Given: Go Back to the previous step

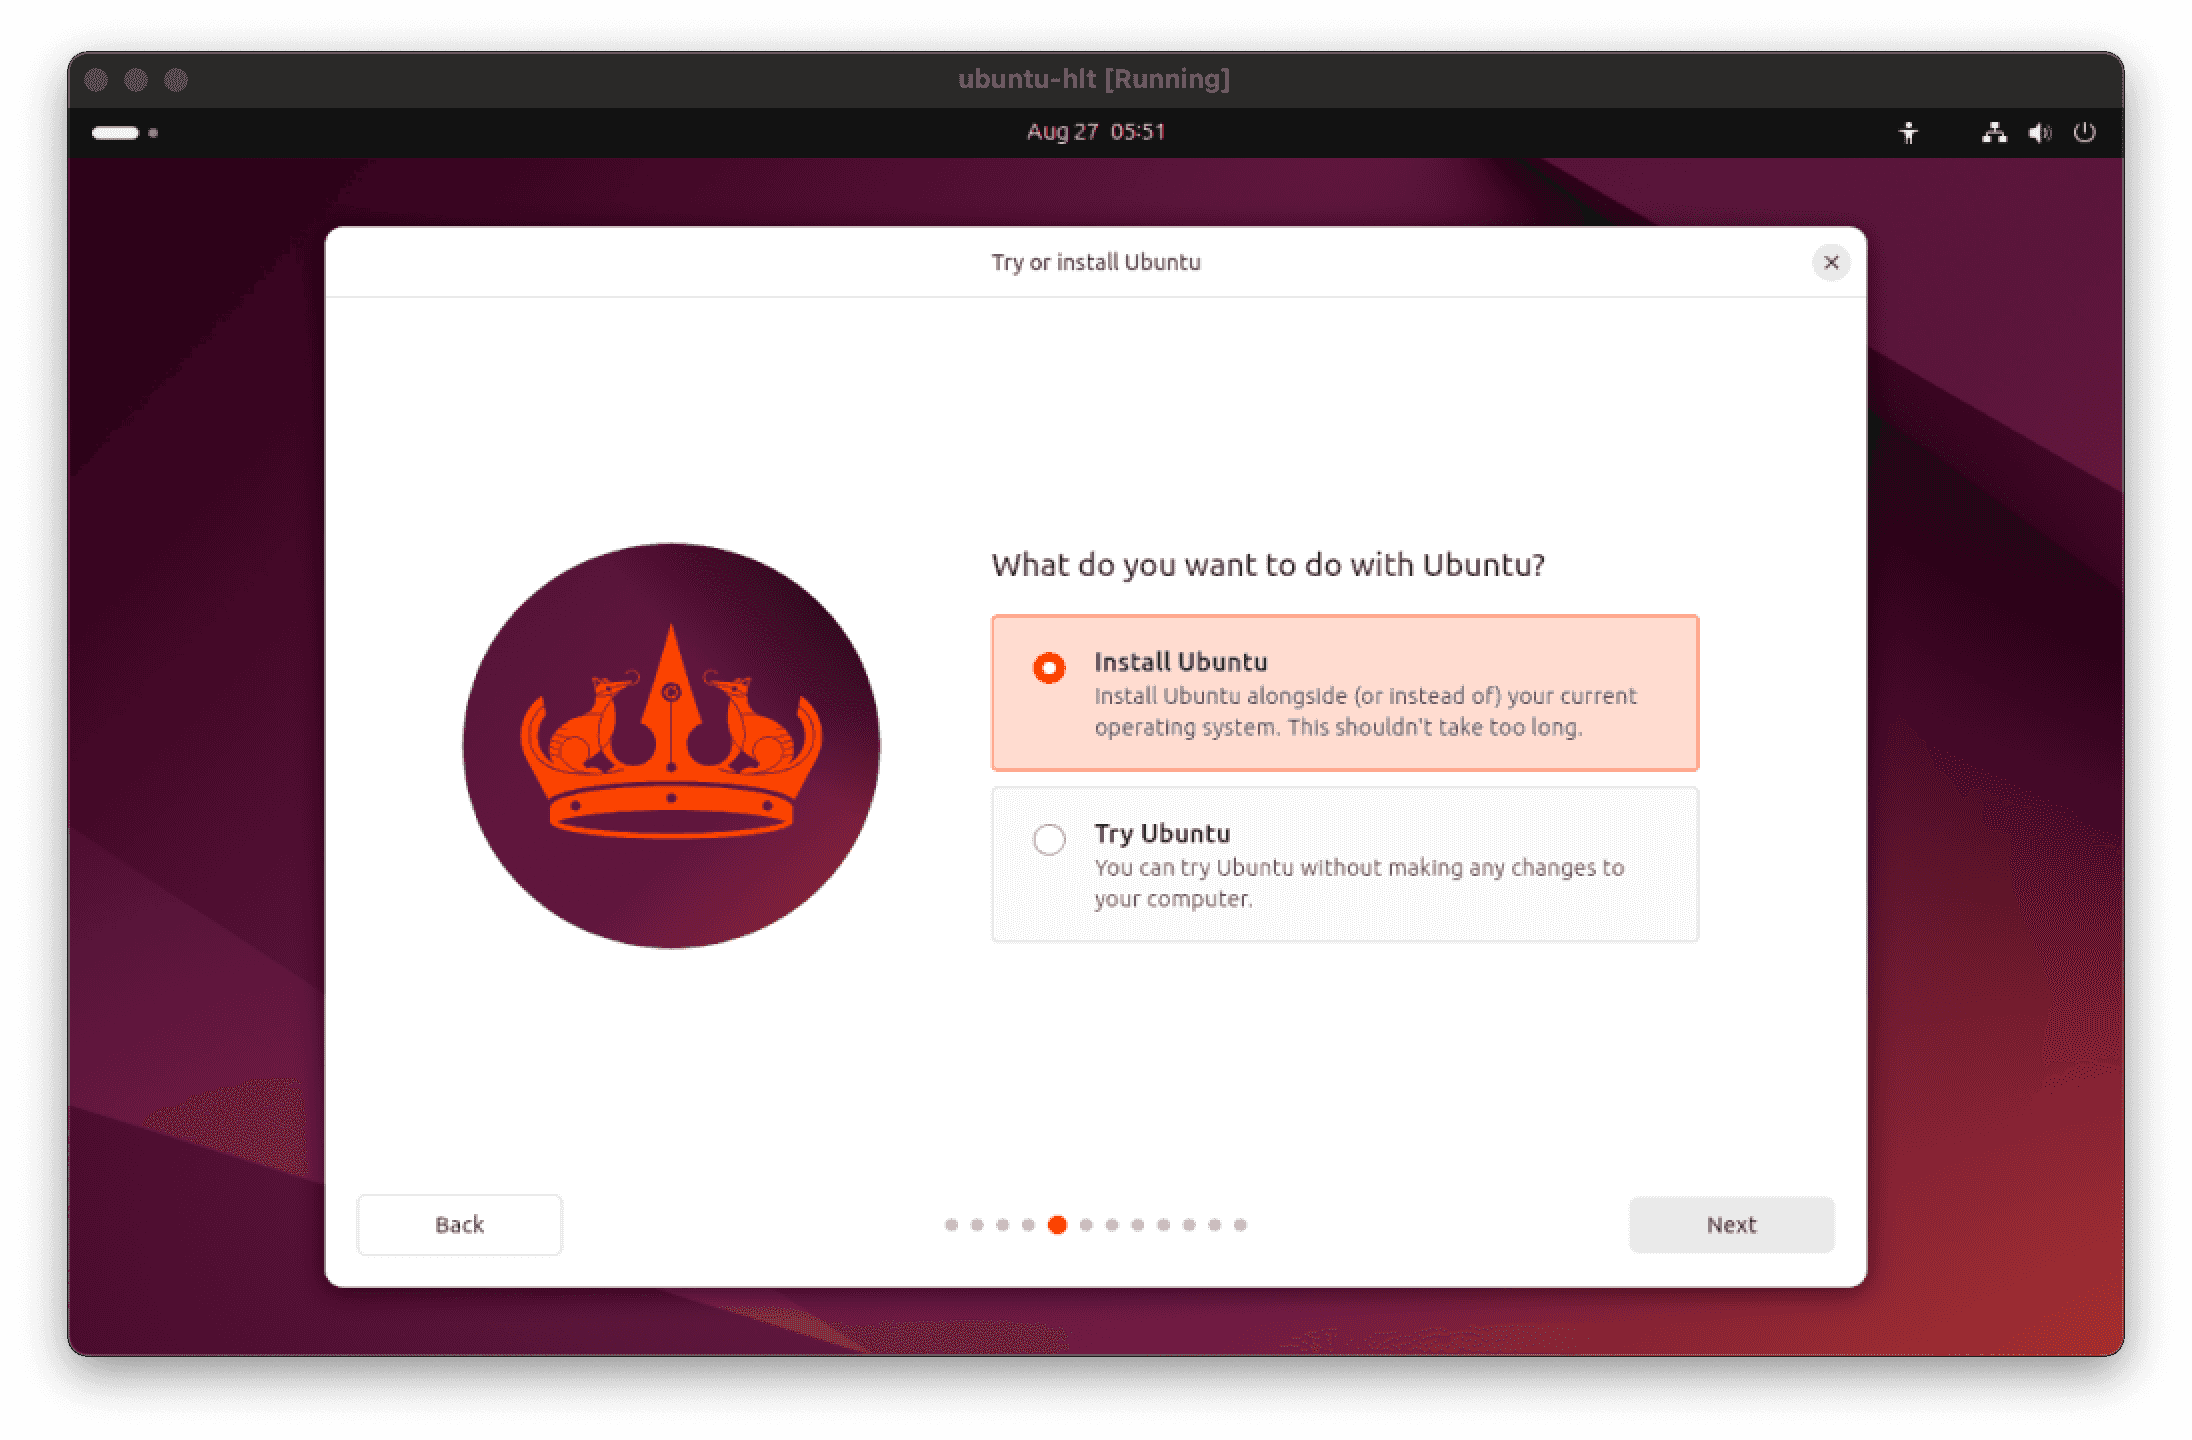Looking at the screenshot, I should coord(459,1224).
